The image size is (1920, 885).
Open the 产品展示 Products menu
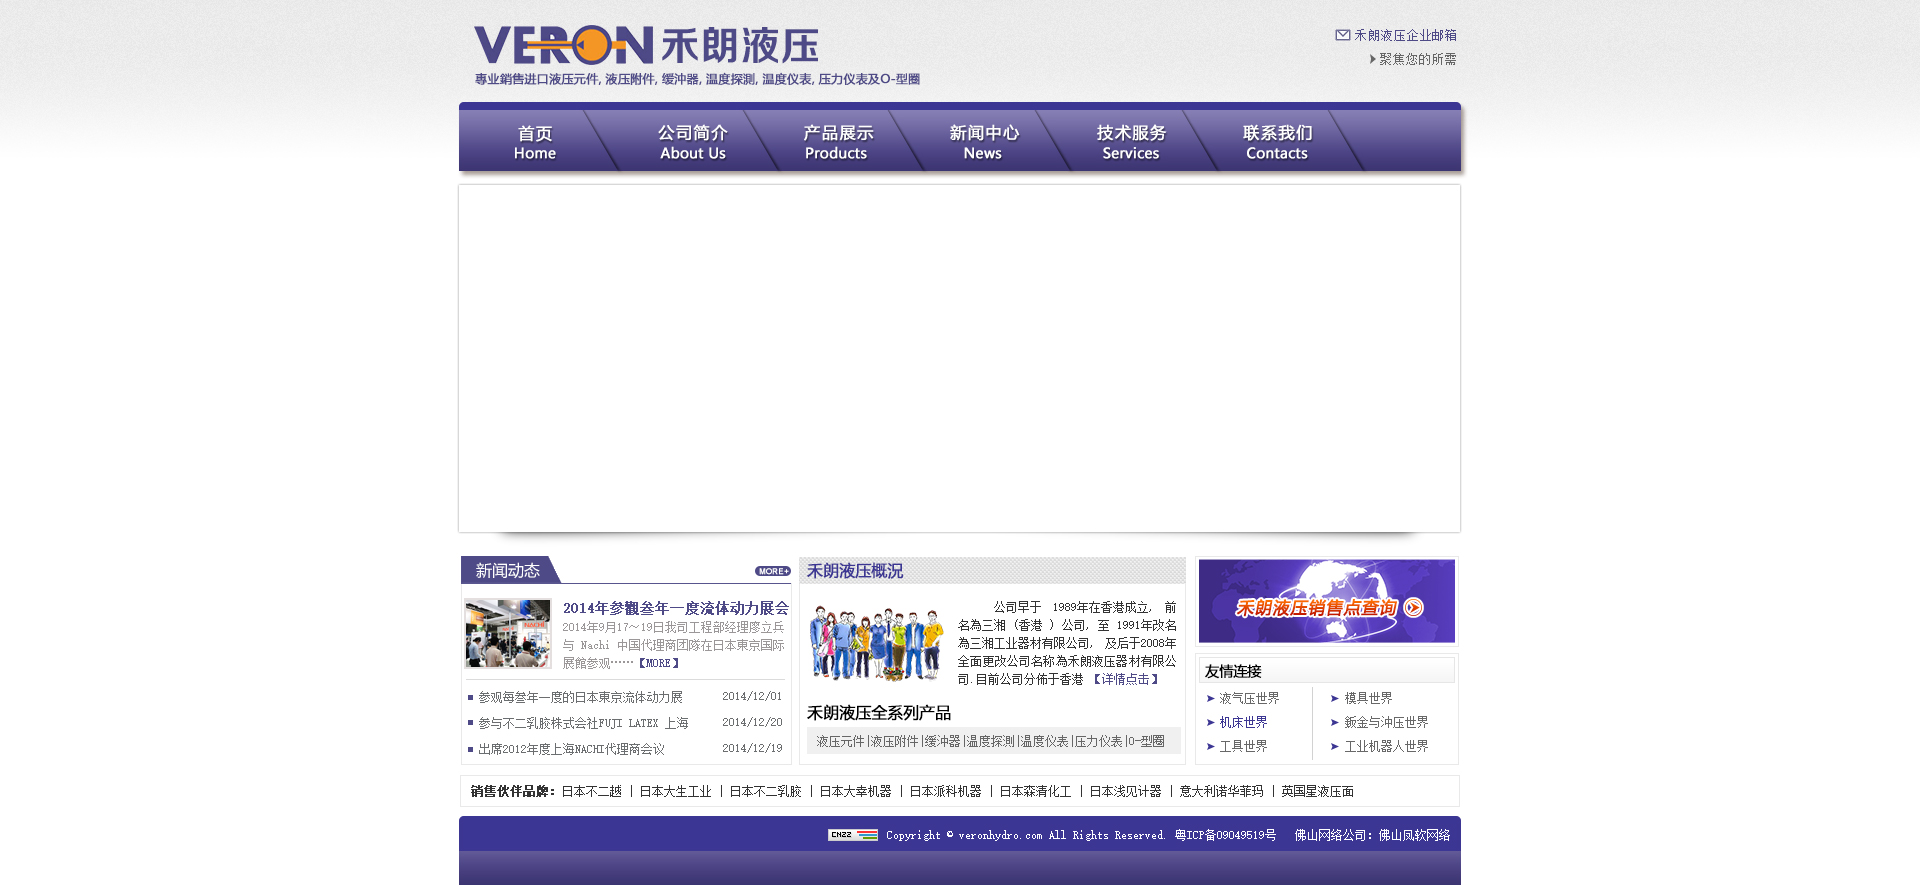[837, 142]
